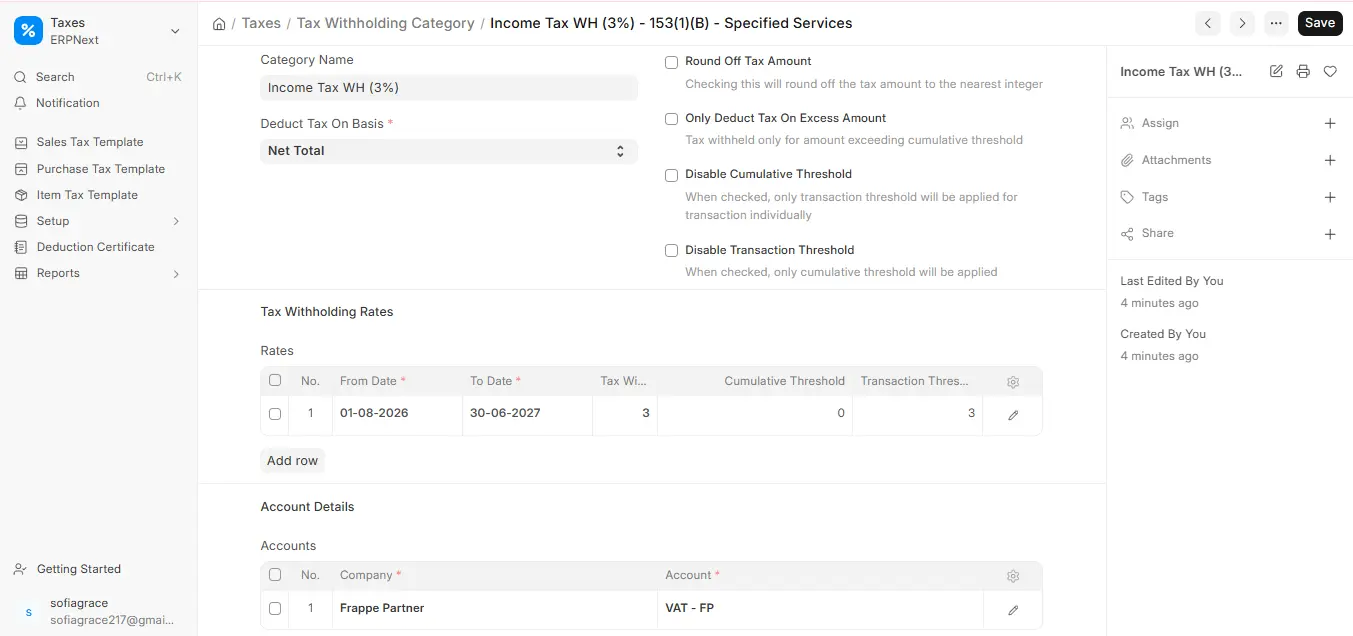
Task: Click the edit title pencil icon in sidebar
Action: pos(1276,72)
